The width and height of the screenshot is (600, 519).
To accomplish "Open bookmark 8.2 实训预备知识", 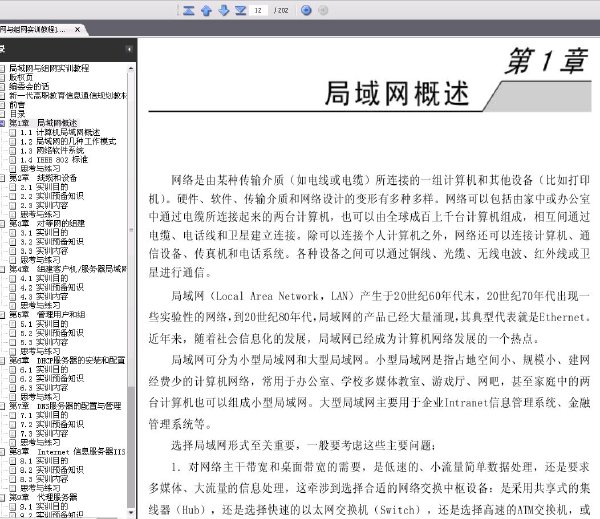I will [x=52, y=470].
